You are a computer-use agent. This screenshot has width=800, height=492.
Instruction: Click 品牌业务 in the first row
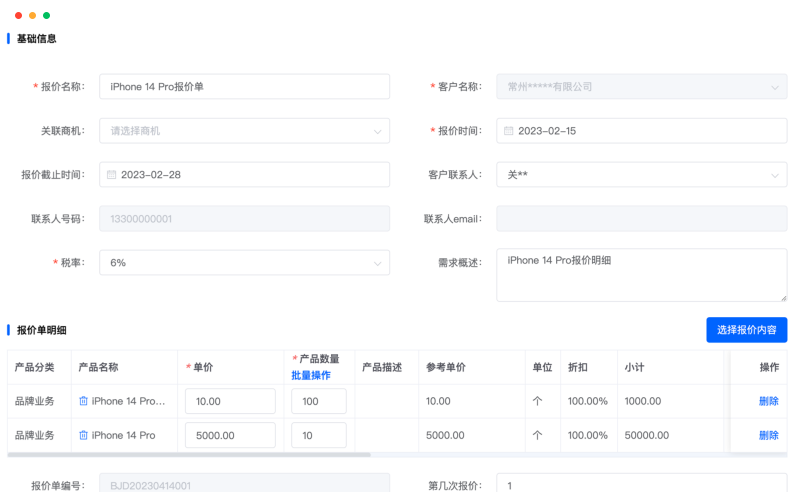click(x=34, y=401)
